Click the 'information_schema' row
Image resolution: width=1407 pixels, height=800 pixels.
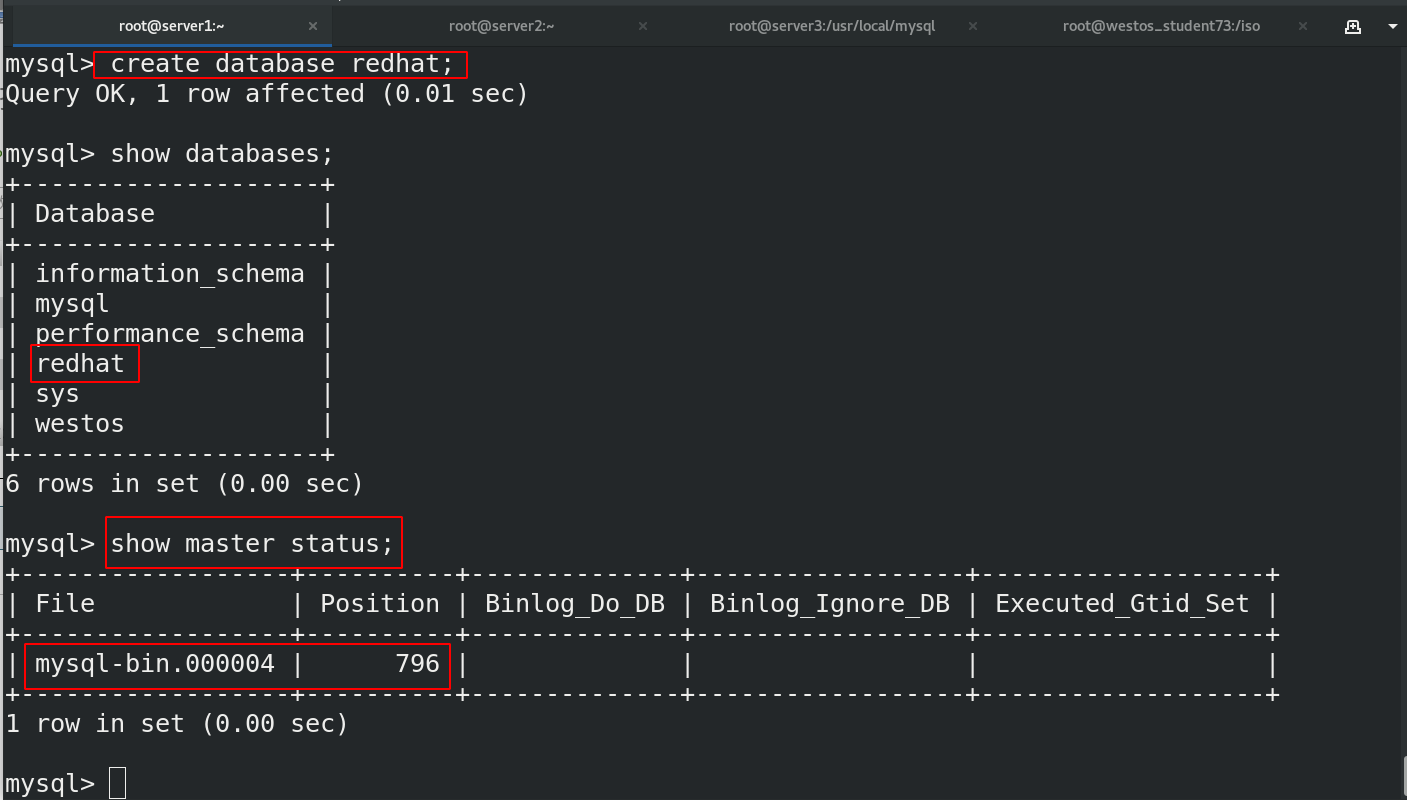click(169, 274)
